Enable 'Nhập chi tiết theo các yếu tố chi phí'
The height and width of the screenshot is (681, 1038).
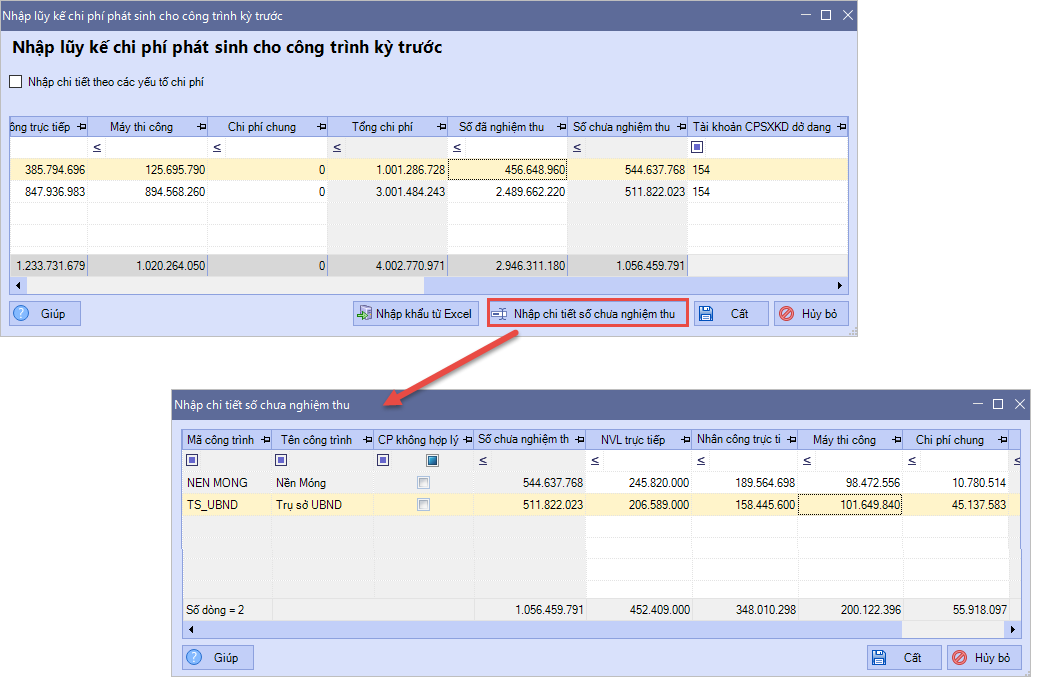click(15, 82)
